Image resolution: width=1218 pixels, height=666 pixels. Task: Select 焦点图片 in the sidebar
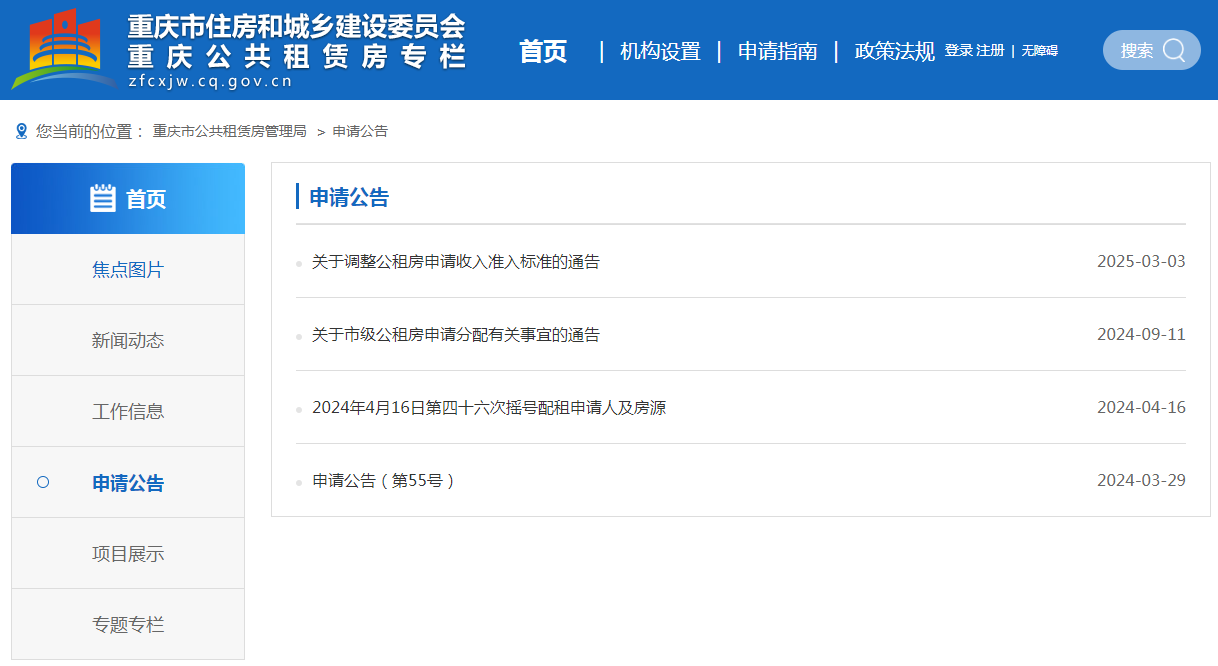click(x=128, y=270)
